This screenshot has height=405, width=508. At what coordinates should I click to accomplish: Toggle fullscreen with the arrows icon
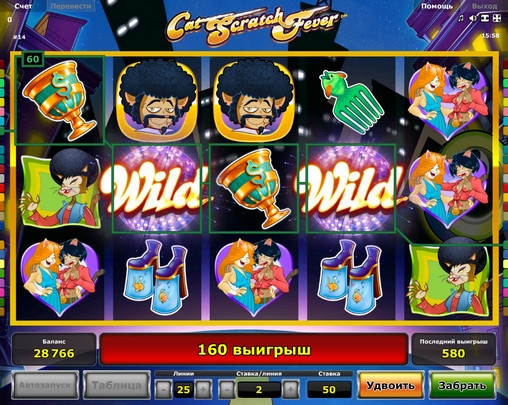pos(496,18)
